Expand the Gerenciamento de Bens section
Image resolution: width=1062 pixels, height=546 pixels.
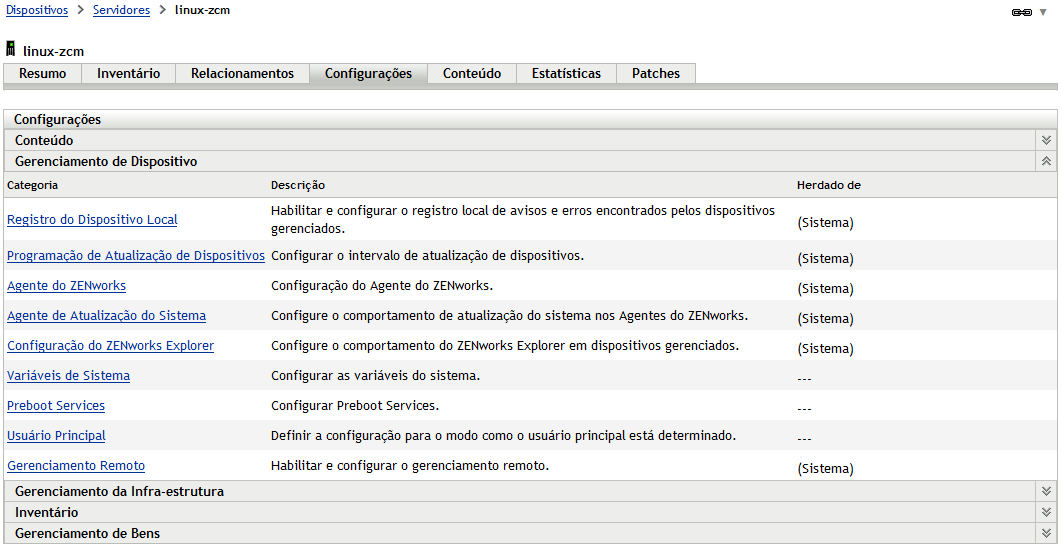coord(1046,533)
